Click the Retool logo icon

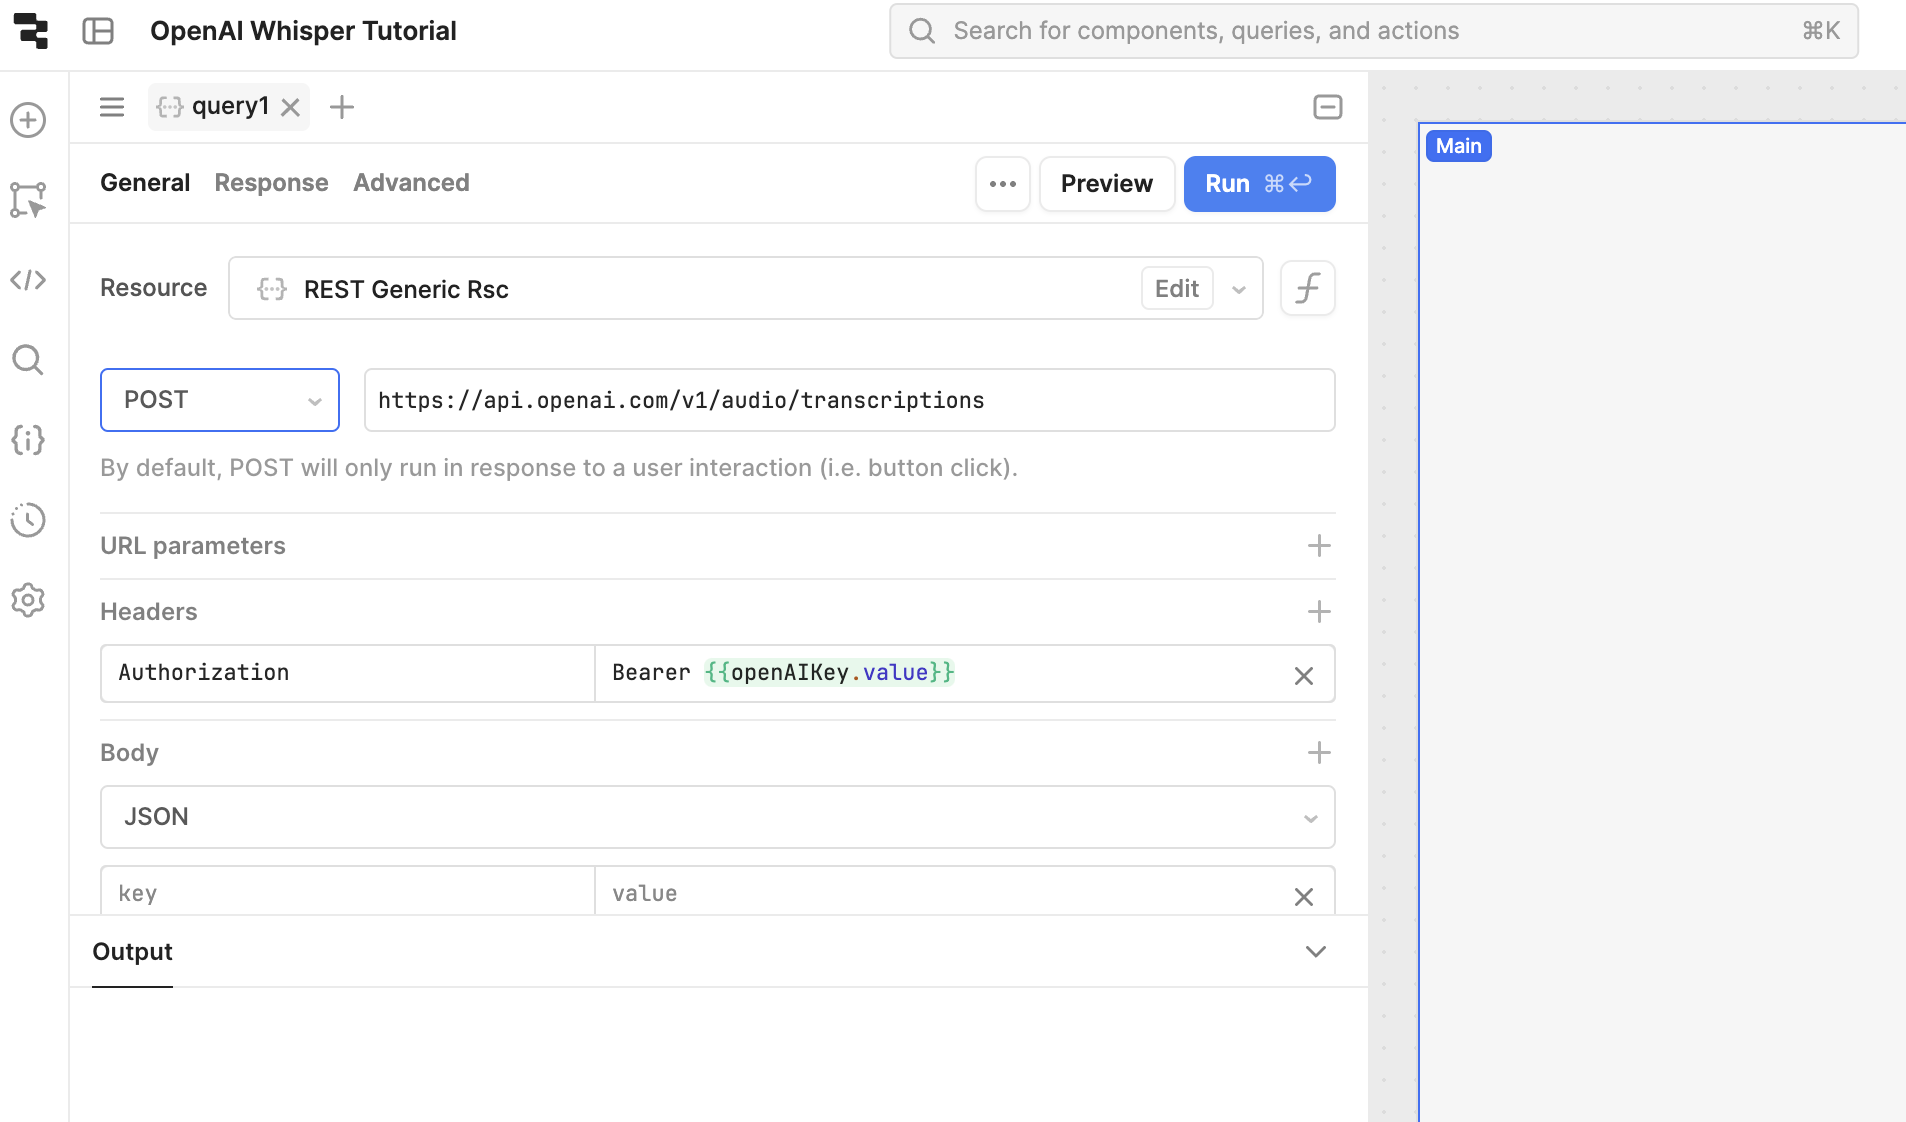(31, 31)
